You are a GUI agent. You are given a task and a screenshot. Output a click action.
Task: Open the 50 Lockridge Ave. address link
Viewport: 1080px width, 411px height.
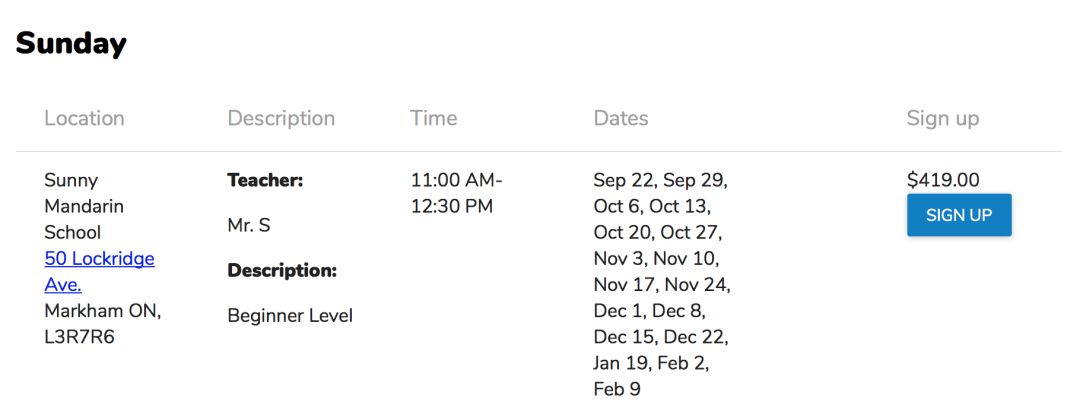[x=99, y=271]
